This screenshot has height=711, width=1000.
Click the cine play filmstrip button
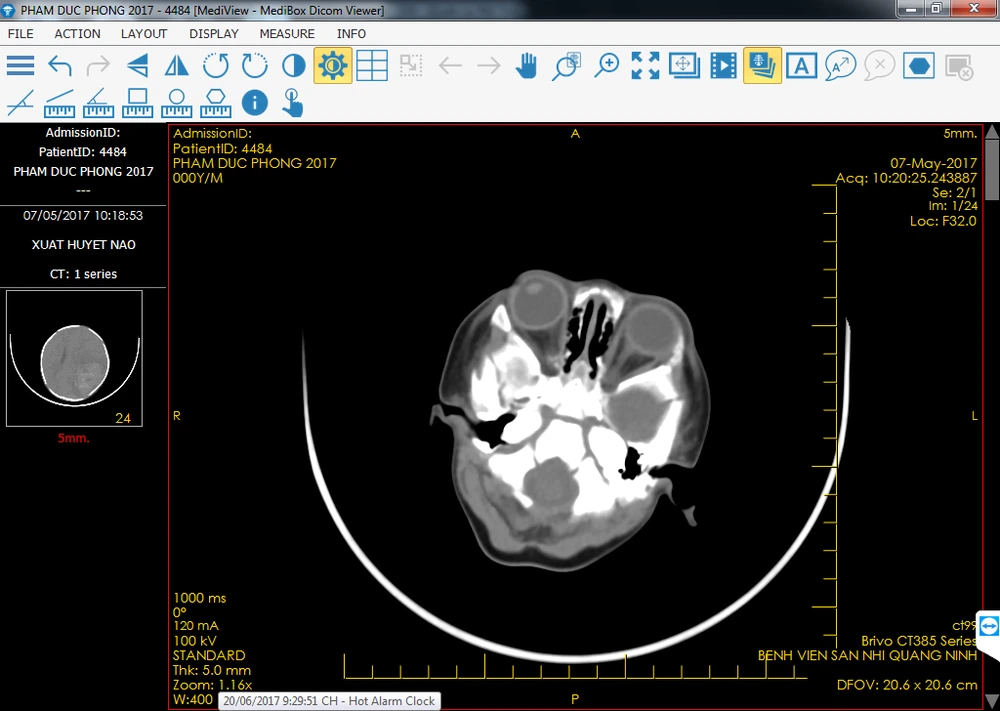coord(723,66)
